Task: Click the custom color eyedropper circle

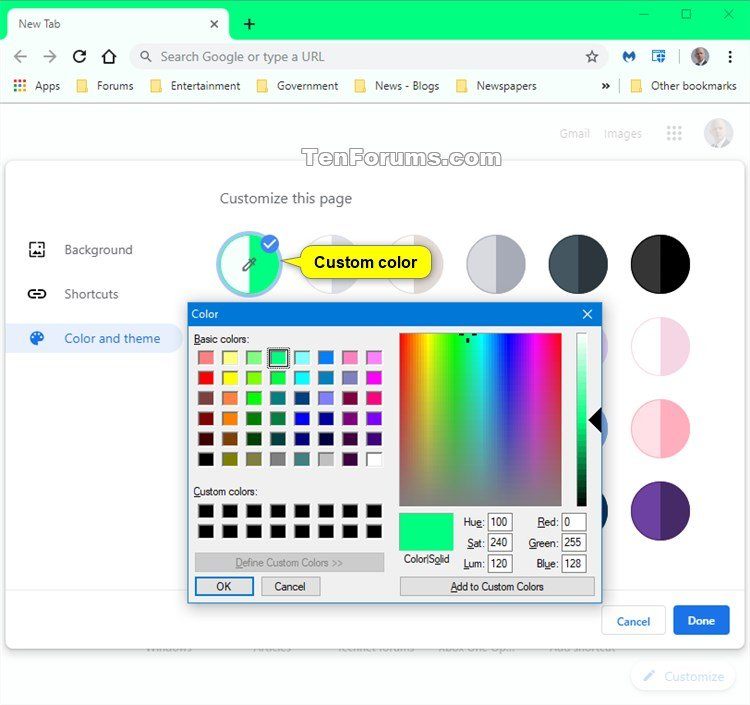Action: click(249, 264)
